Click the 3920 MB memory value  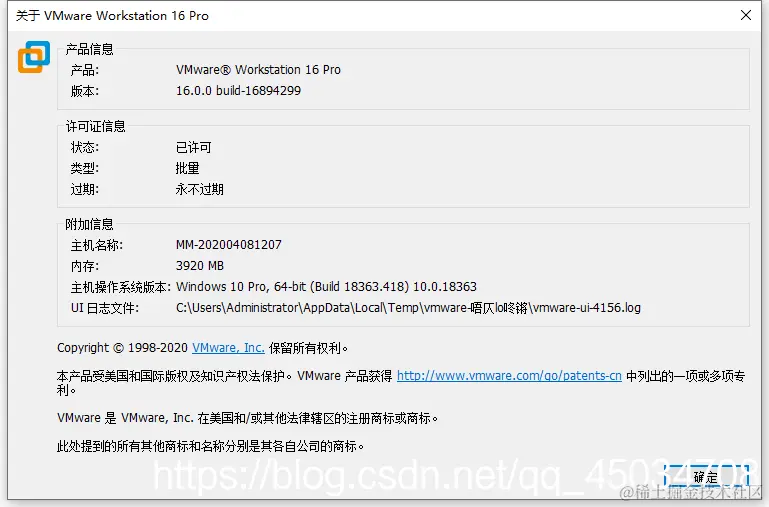200,266
